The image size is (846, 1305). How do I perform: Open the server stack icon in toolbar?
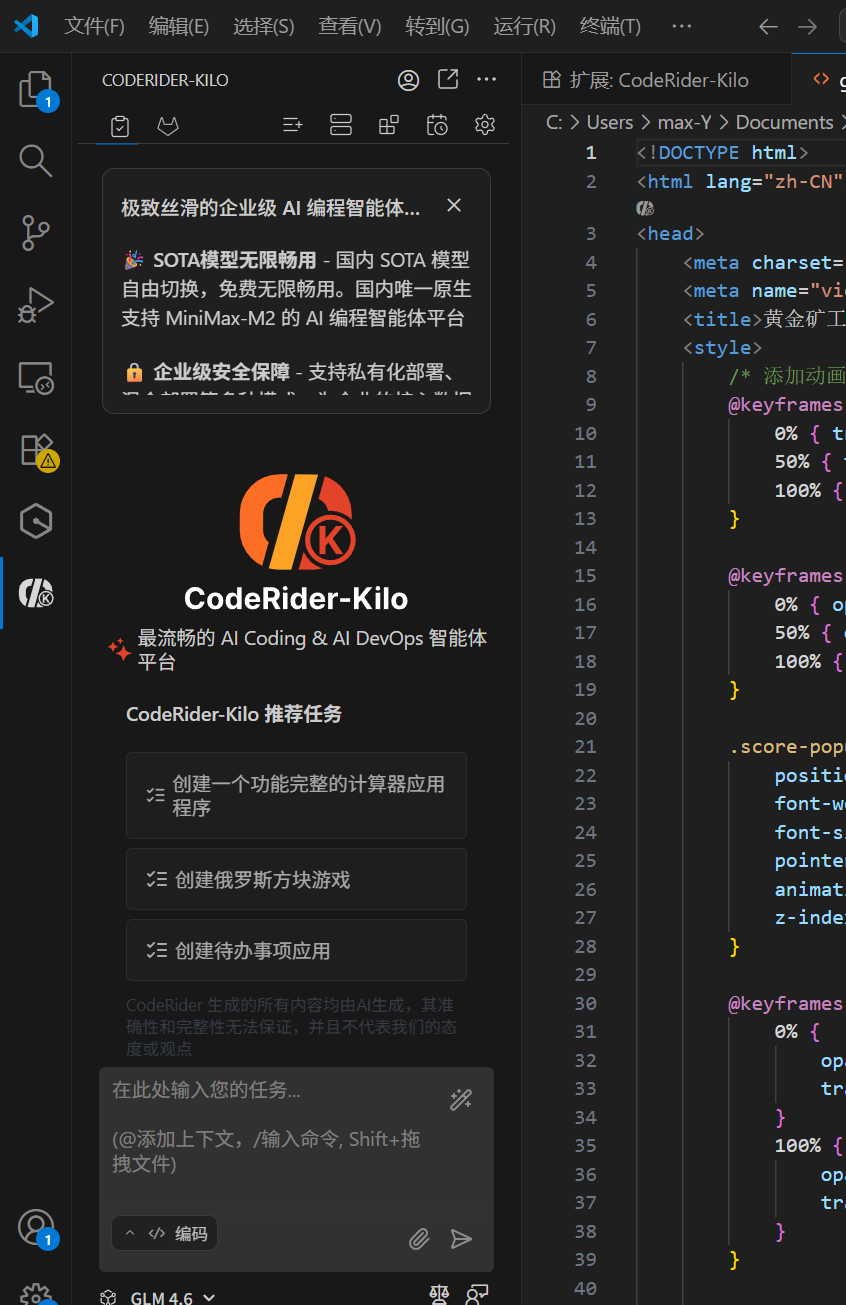341,125
